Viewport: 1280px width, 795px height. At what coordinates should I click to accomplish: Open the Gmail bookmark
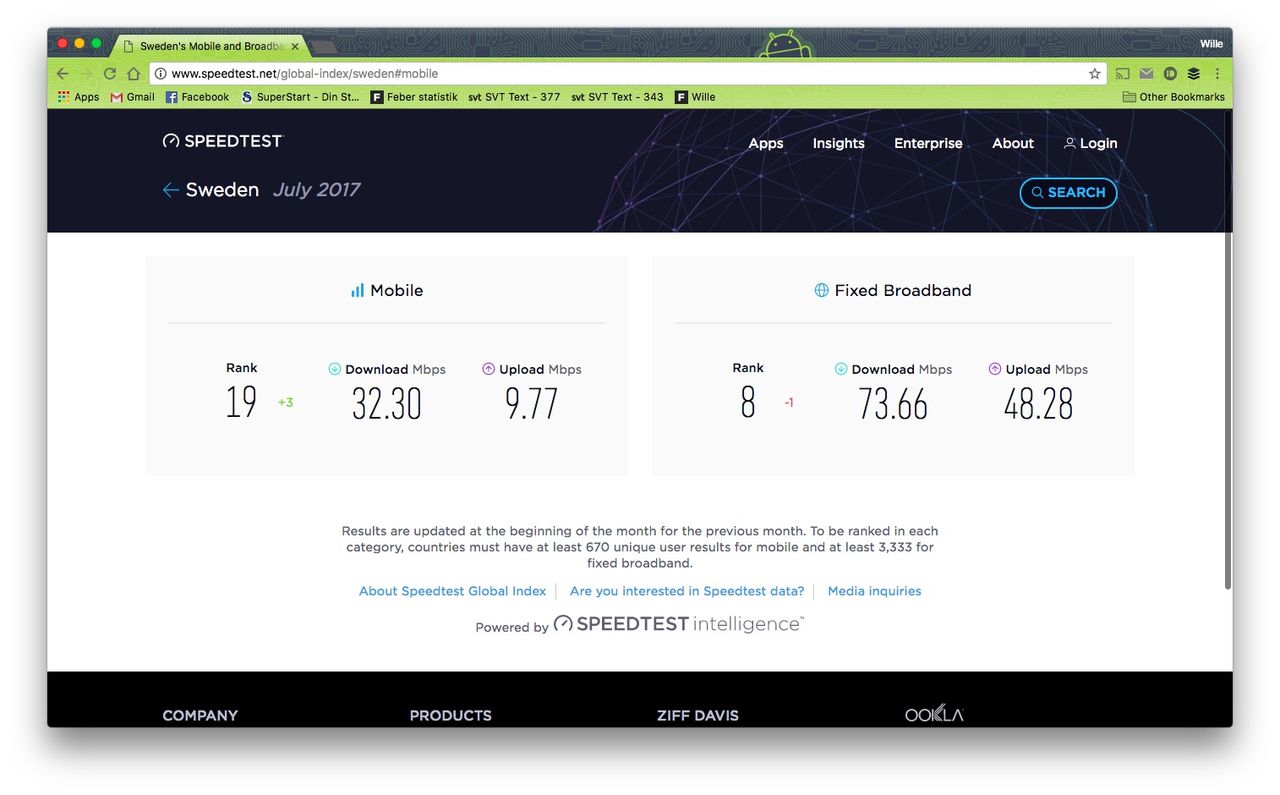coord(132,97)
